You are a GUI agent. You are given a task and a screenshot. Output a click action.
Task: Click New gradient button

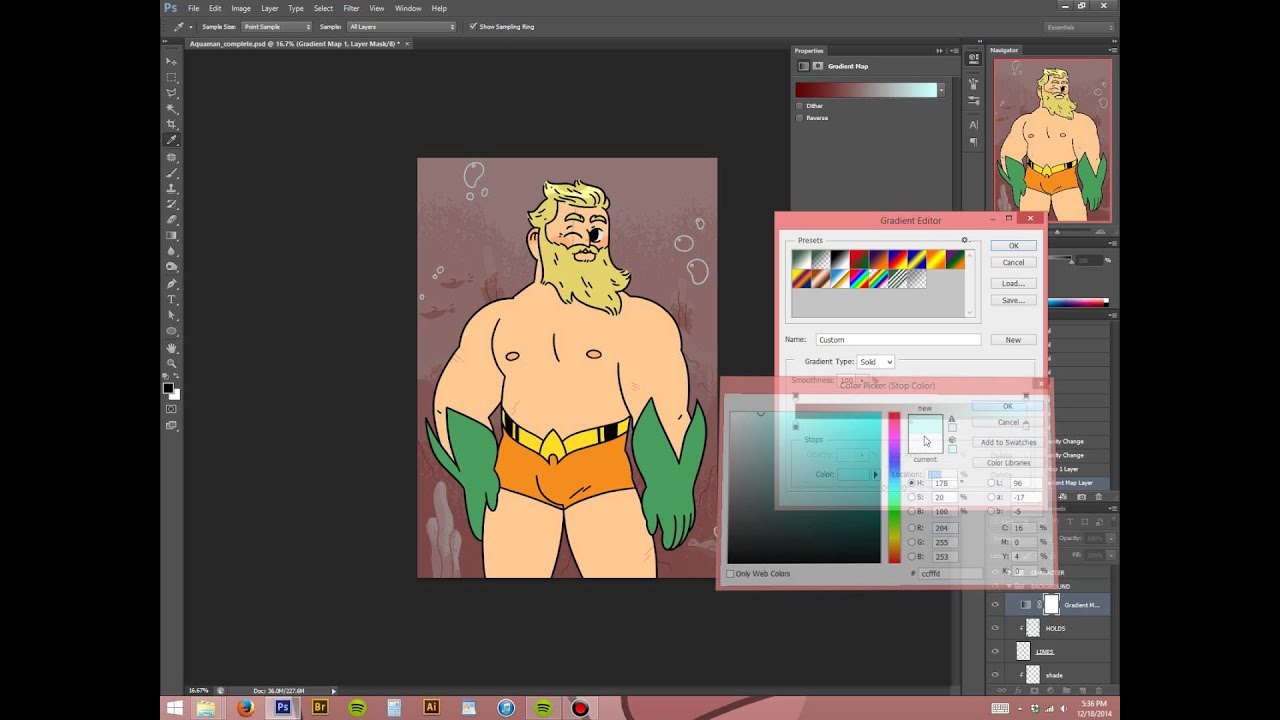(1013, 340)
